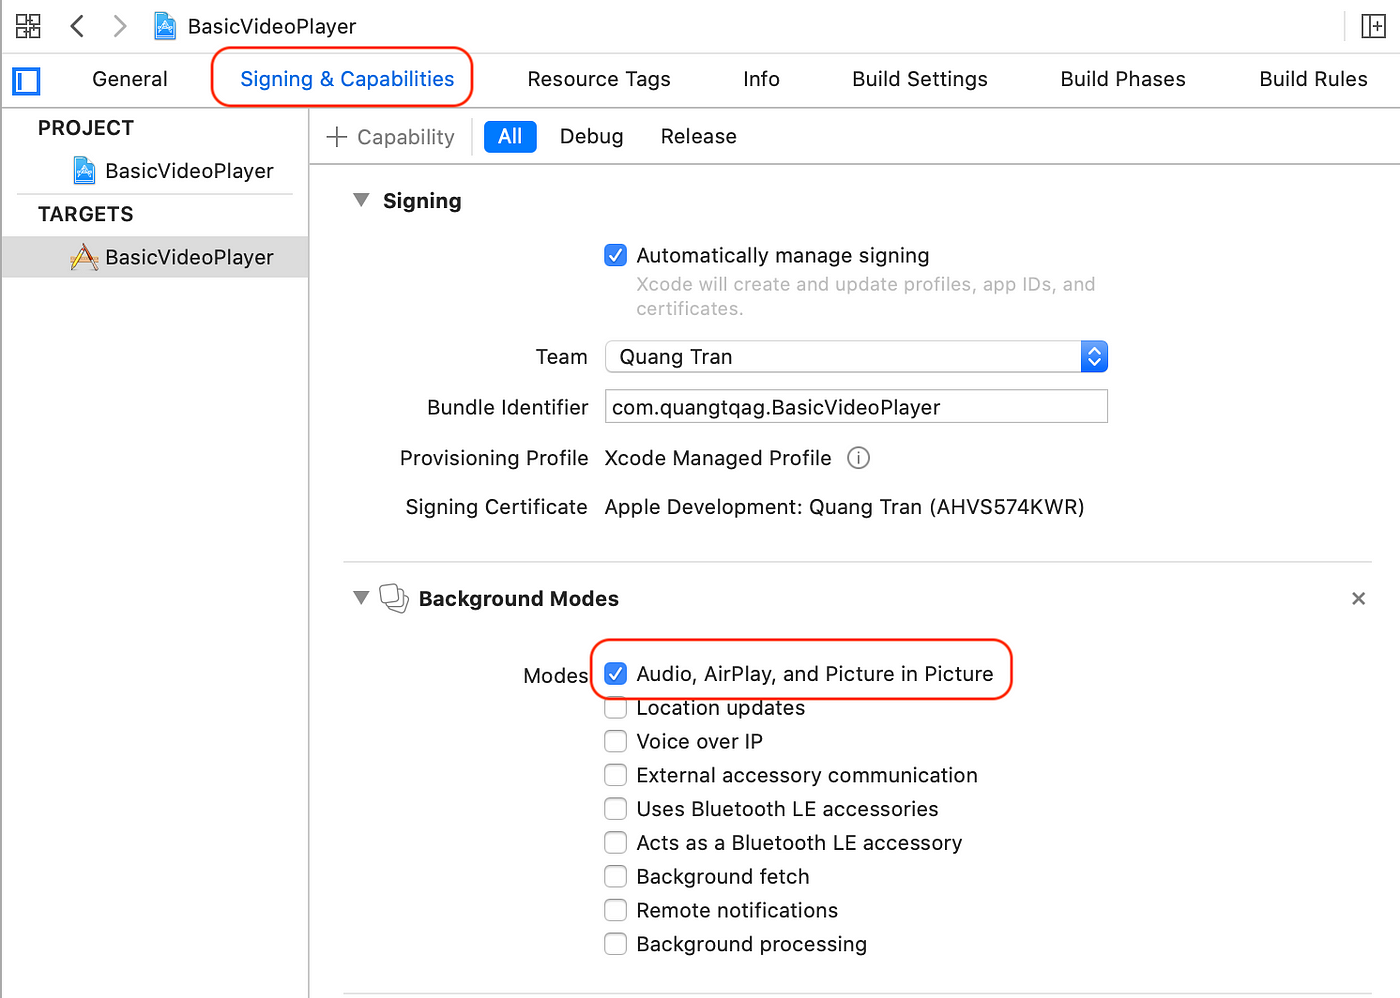This screenshot has width=1400, height=998.
Task: Click the Modes label
Action: (x=556, y=676)
